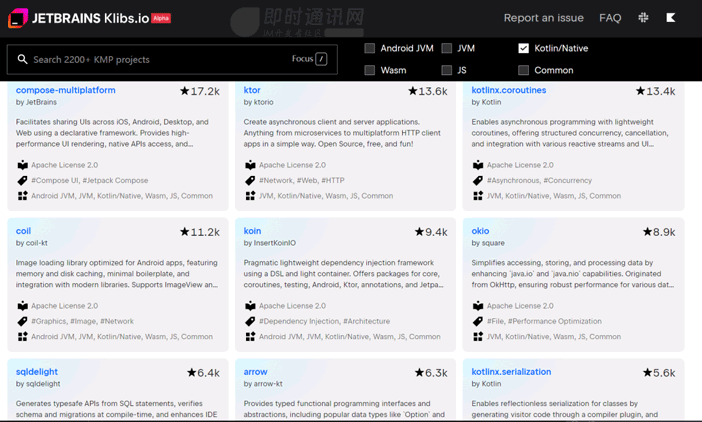Click platforms icon on ktor card
This screenshot has width=702, height=422.
point(250,196)
